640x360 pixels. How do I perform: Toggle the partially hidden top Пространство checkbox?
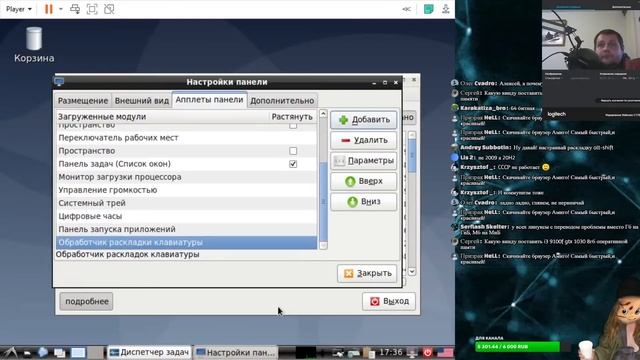[293, 126]
